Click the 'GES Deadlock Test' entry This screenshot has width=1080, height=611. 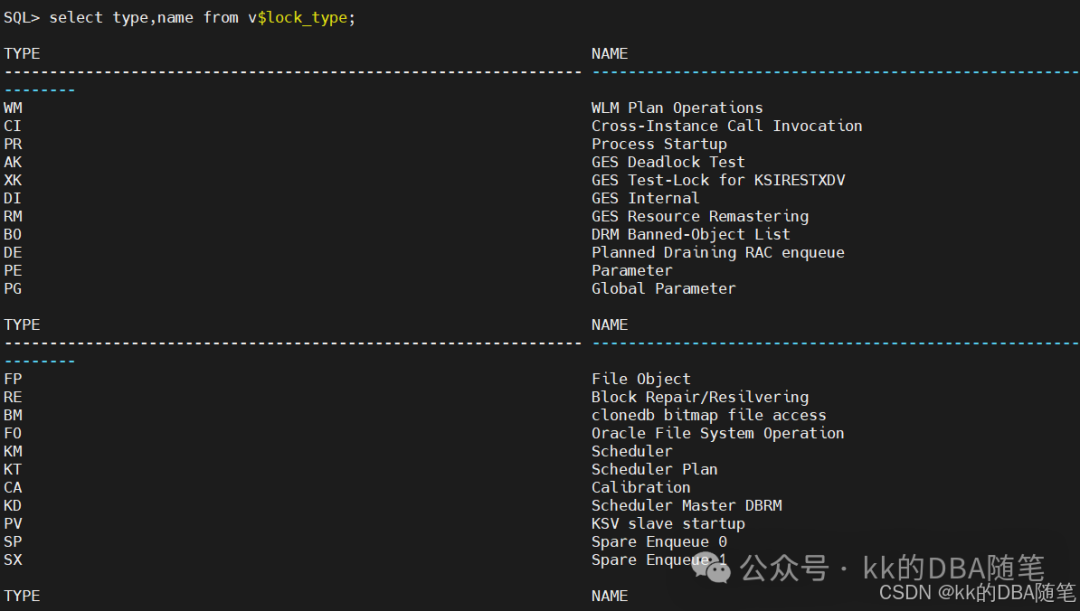668,162
